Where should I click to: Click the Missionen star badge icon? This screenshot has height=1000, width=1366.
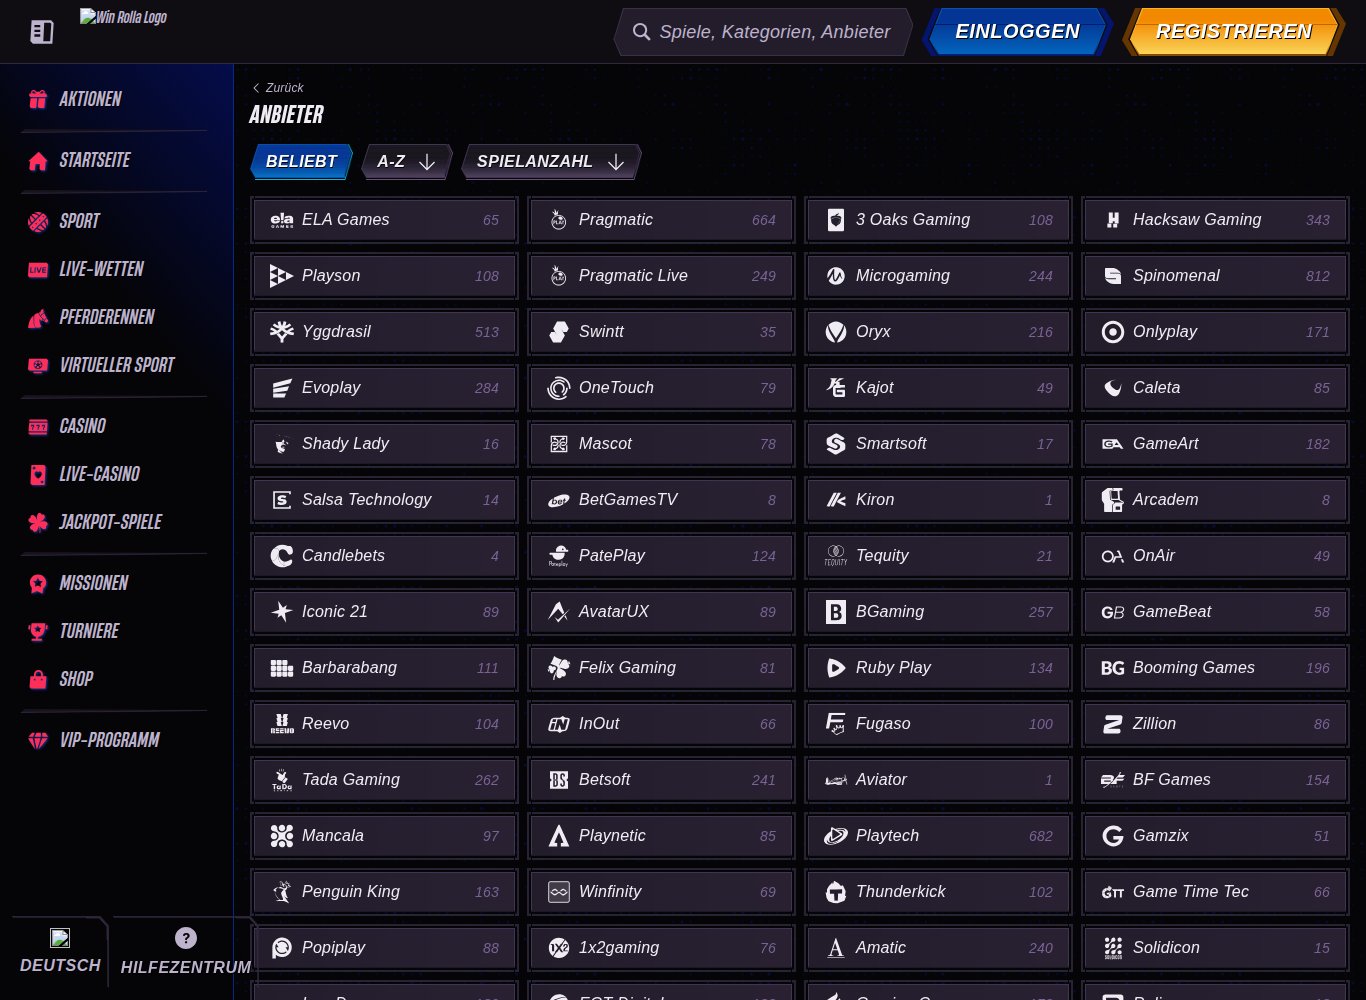(38, 584)
